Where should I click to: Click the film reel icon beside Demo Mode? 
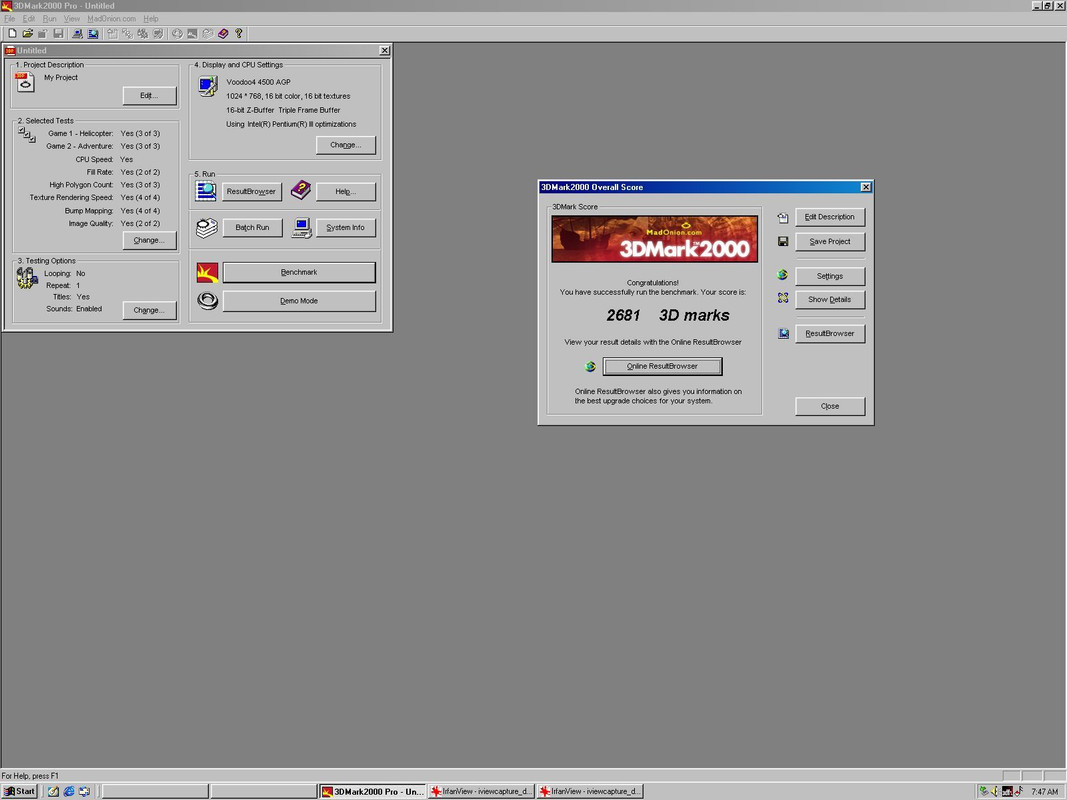[x=208, y=301]
